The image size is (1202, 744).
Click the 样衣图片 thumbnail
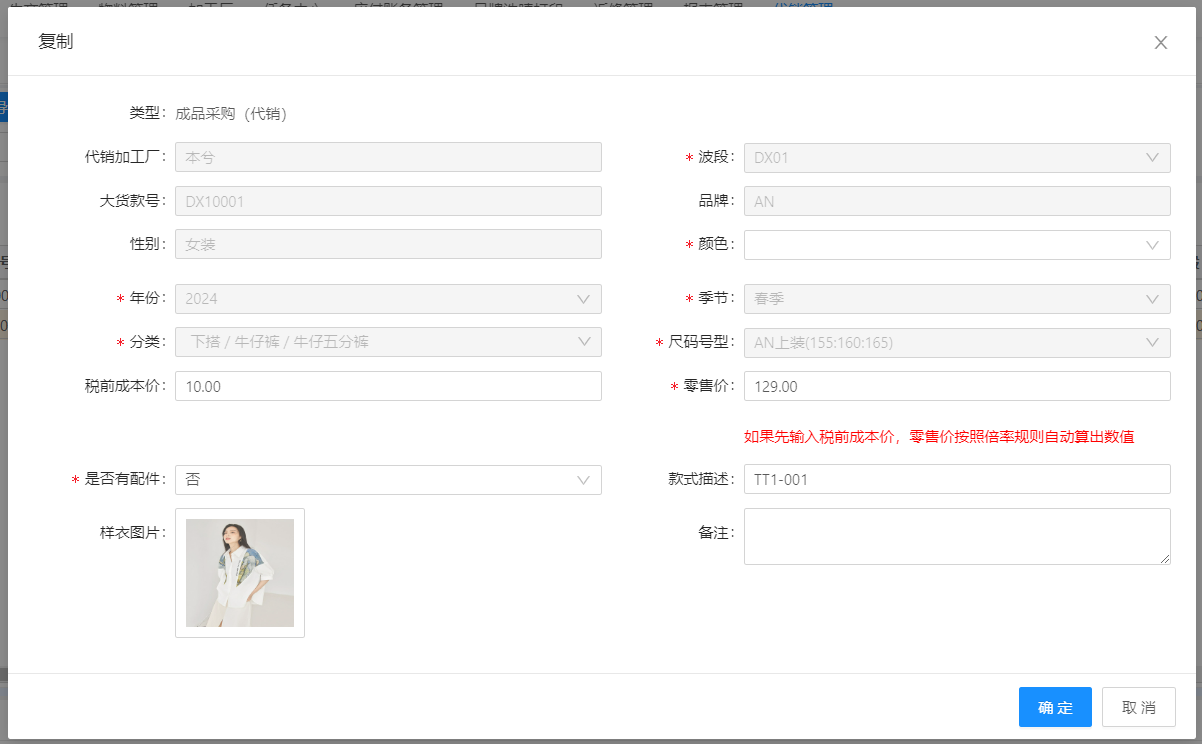pyautogui.click(x=240, y=573)
